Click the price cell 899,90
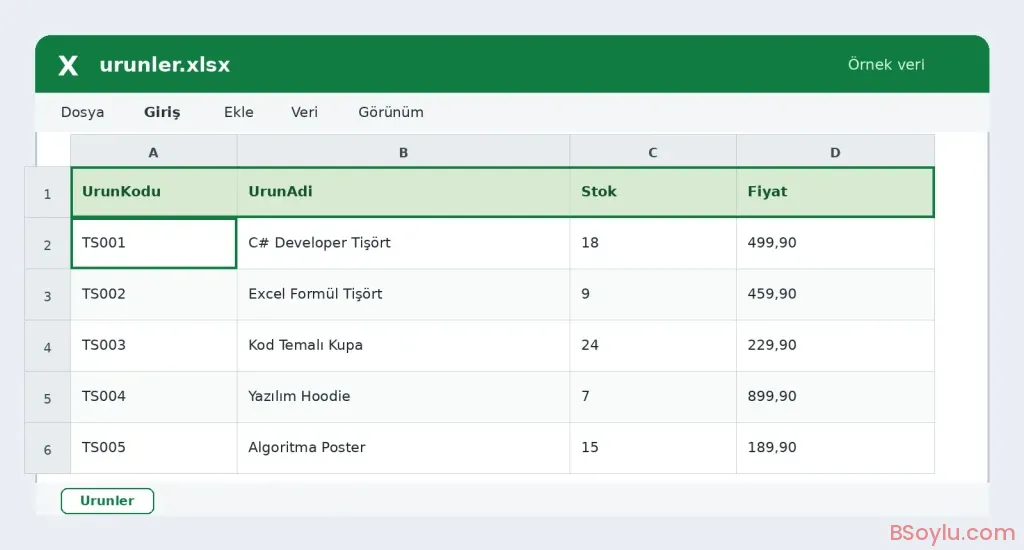The height and width of the screenshot is (550, 1024). (x=835, y=396)
